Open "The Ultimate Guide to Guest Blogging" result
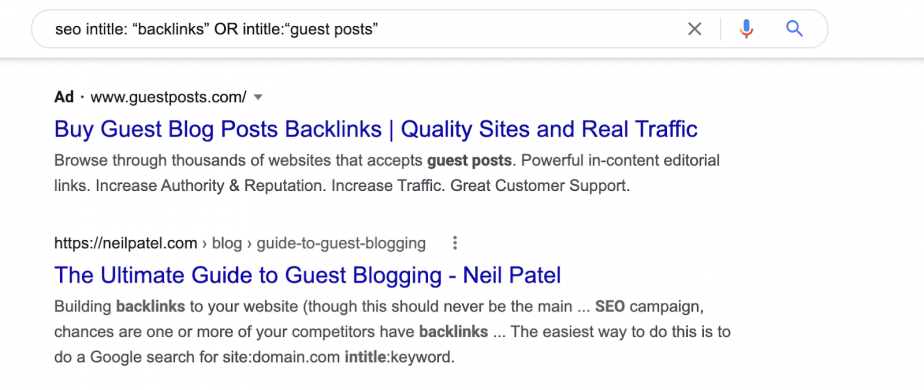The image size is (924, 390). pyautogui.click(x=308, y=275)
